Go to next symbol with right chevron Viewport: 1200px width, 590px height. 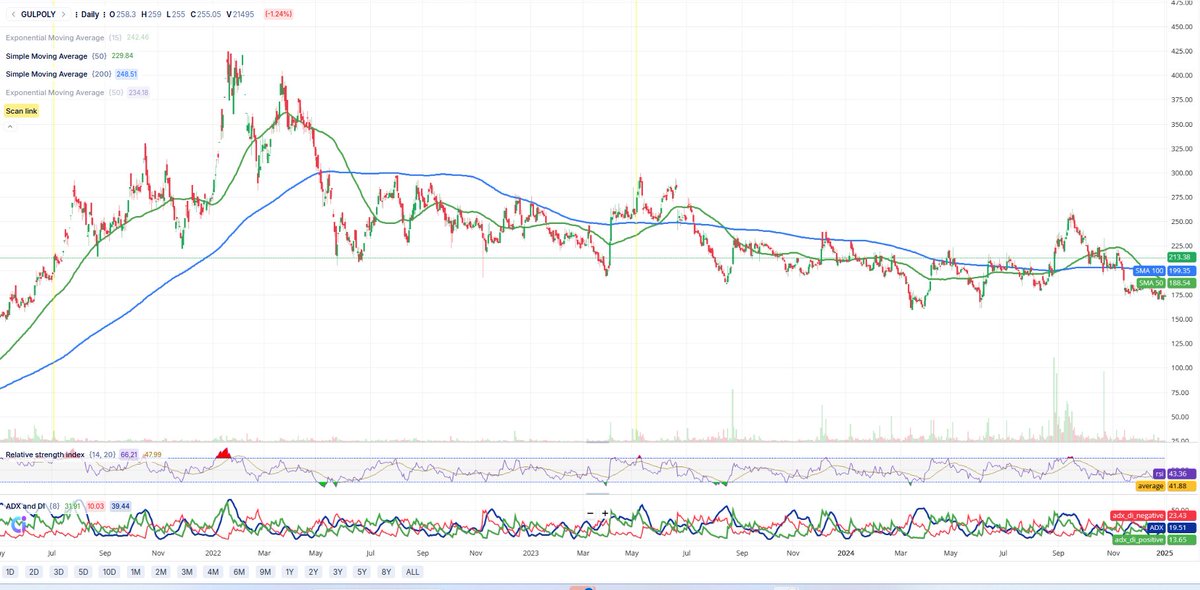click(64, 16)
